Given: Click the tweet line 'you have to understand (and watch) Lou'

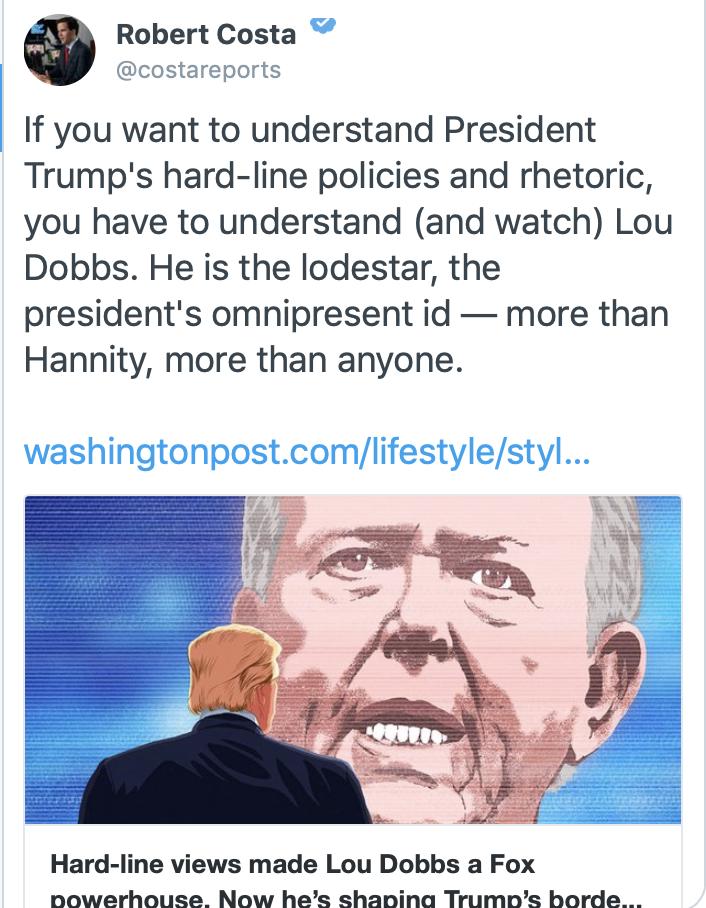Looking at the screenshot, I should pos(348,222).
